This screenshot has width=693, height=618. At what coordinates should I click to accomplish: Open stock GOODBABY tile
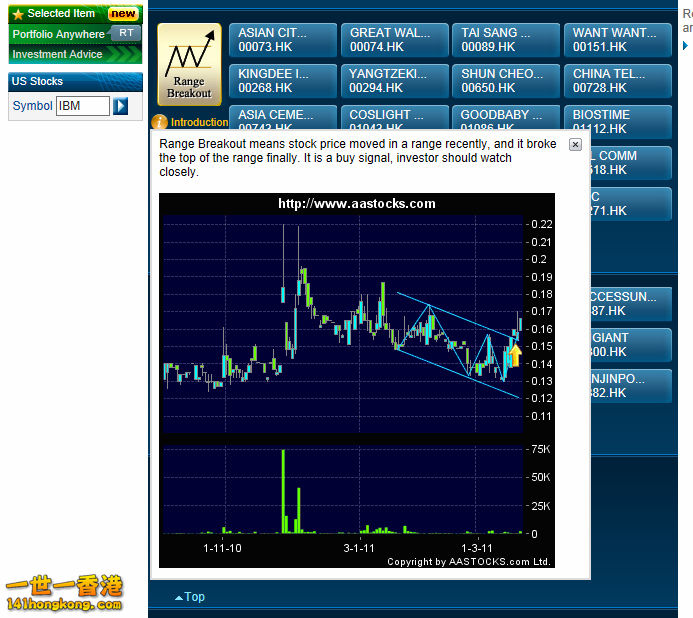click(506, 118)
